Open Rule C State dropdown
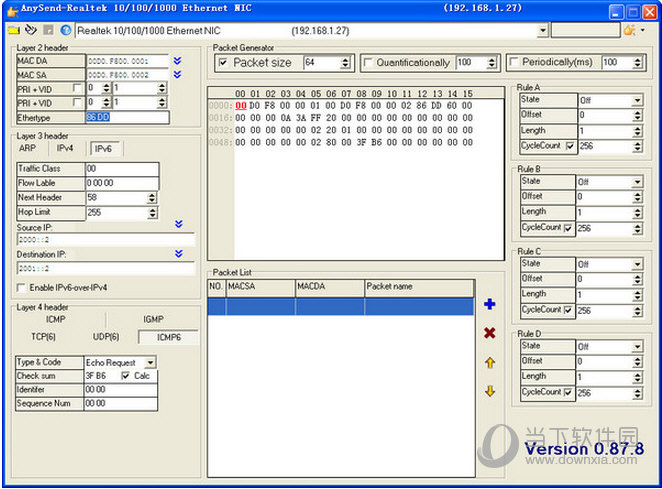Viewport: 662px width, 489px height. tap(637, 264)
